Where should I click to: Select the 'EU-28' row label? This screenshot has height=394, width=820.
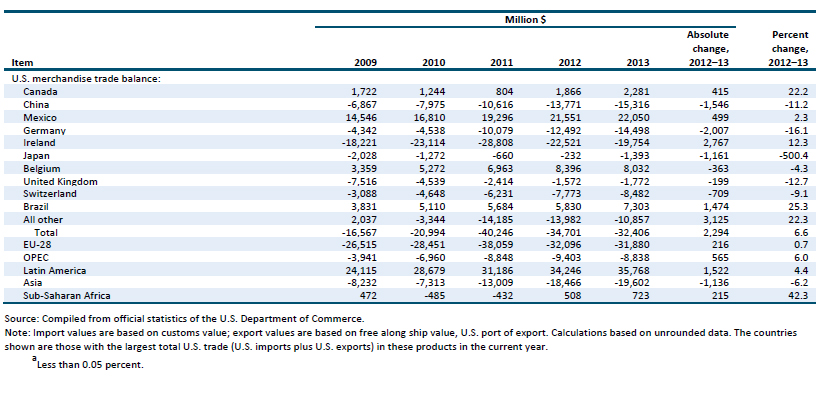37,245
